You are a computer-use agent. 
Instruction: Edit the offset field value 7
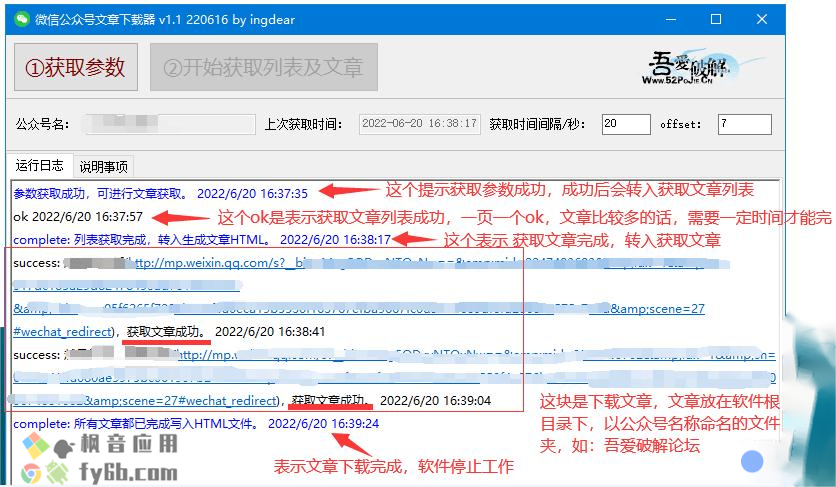(x=744, y=124)
